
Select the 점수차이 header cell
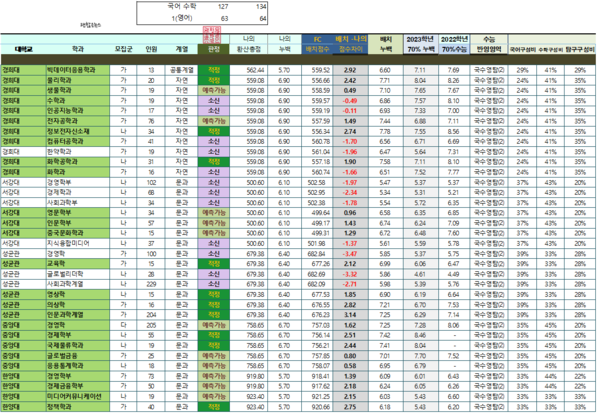(x=351, y=49)
